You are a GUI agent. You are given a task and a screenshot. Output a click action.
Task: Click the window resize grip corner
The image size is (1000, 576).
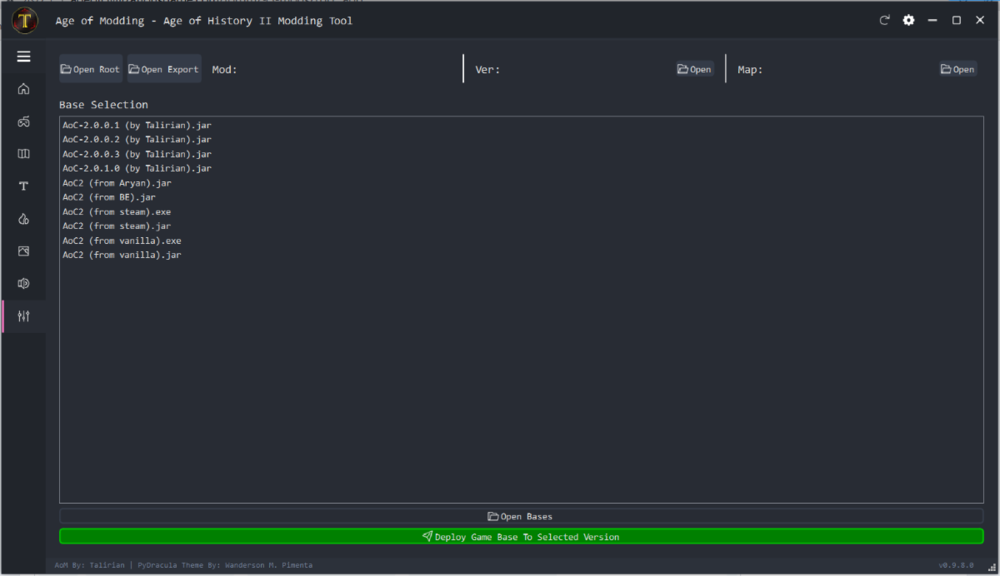pos(992,567)
